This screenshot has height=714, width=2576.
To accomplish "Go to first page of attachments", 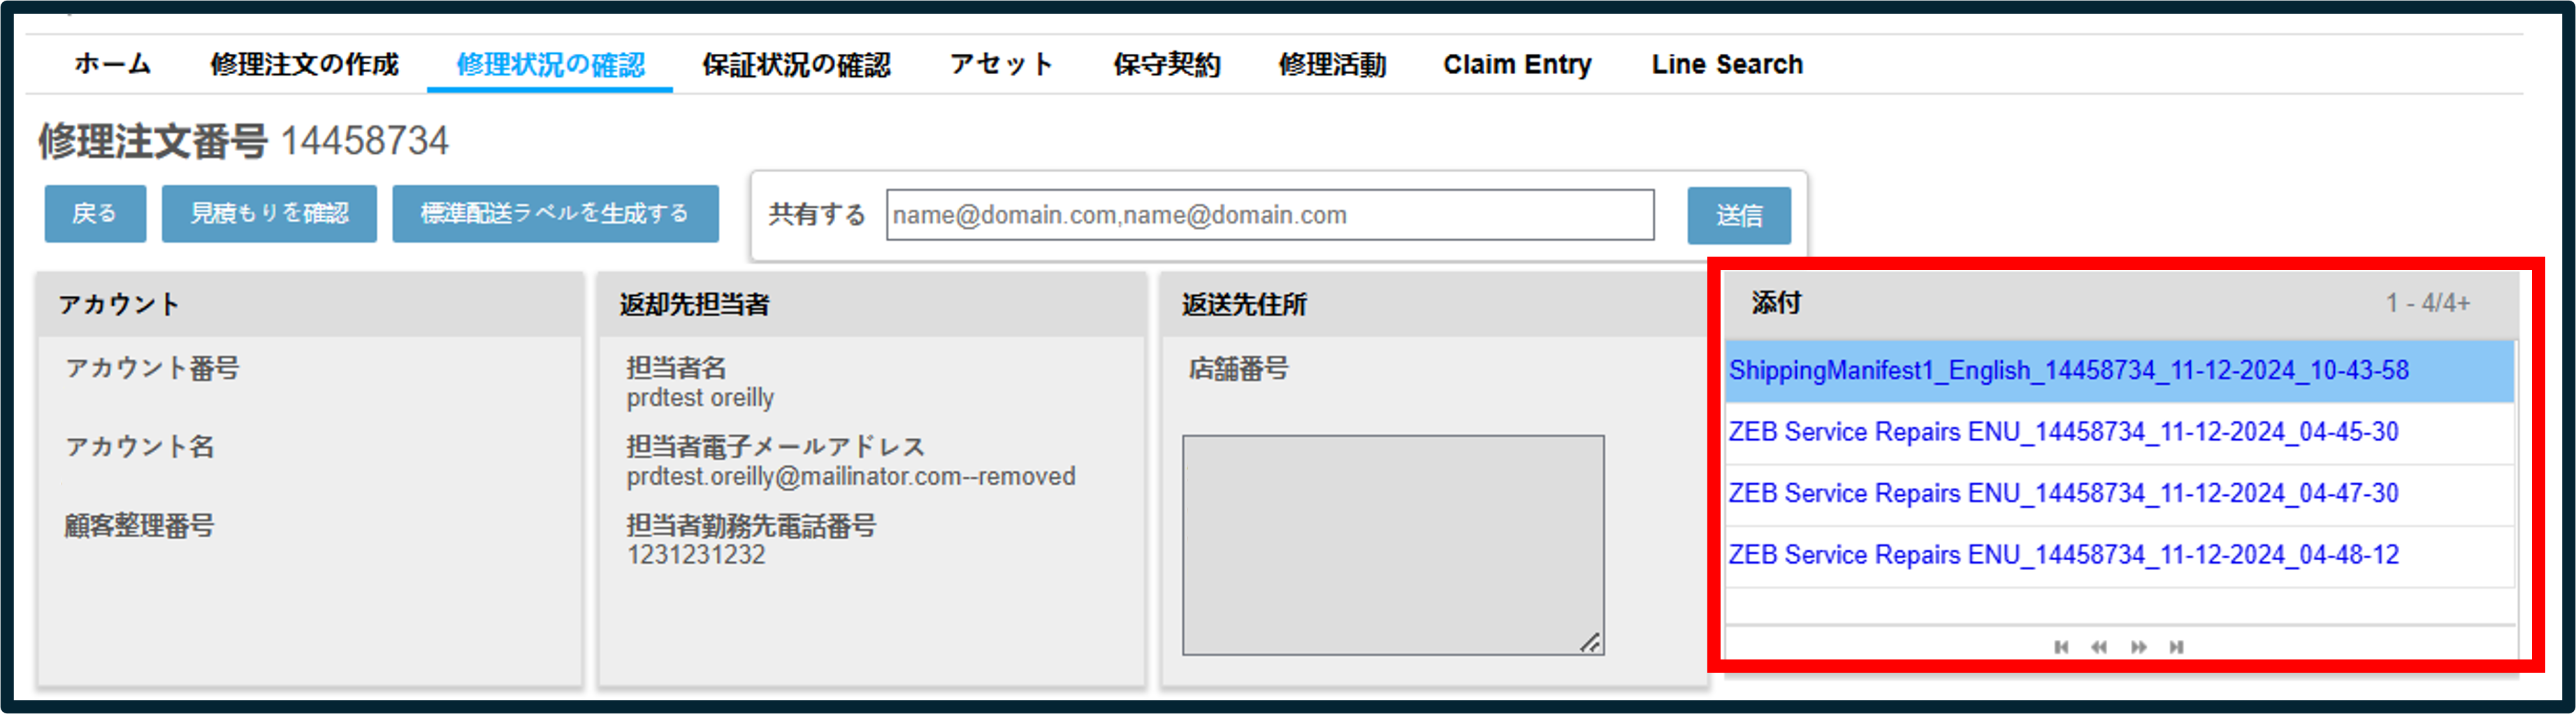I will pyautogui.click(x=2061, y=647).
